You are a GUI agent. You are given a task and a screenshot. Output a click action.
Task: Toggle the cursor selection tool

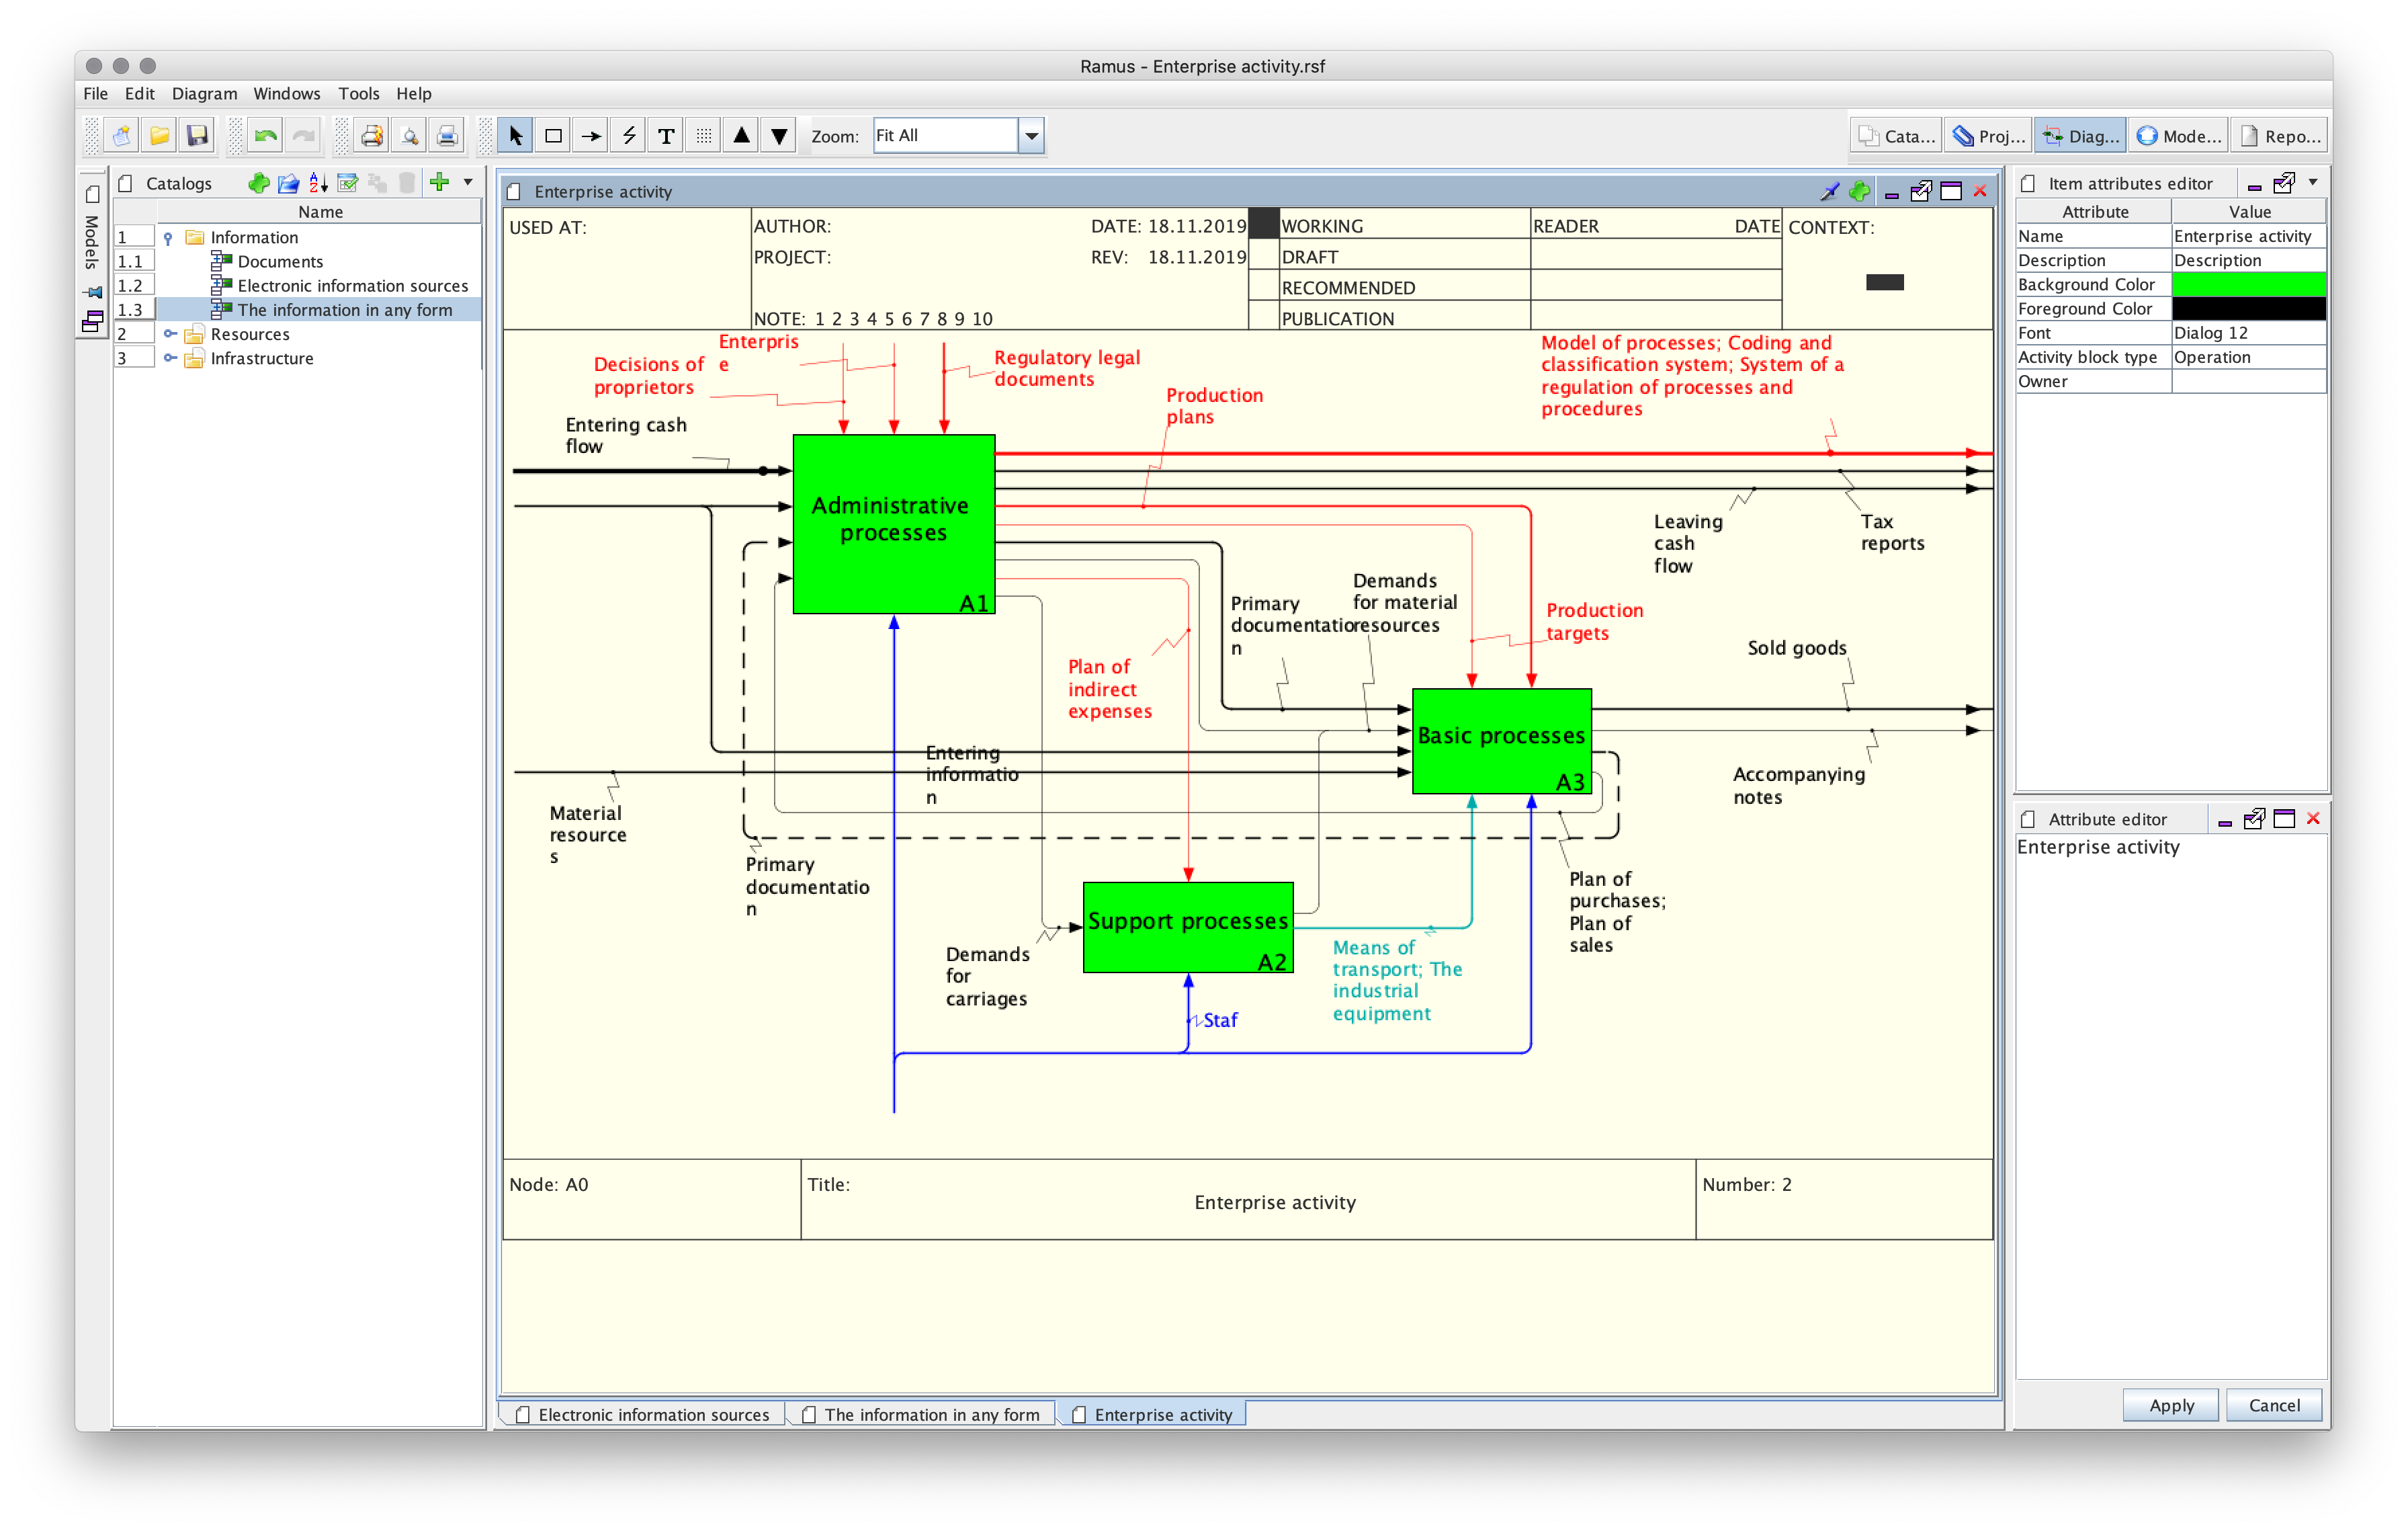(x=515, y=136)
